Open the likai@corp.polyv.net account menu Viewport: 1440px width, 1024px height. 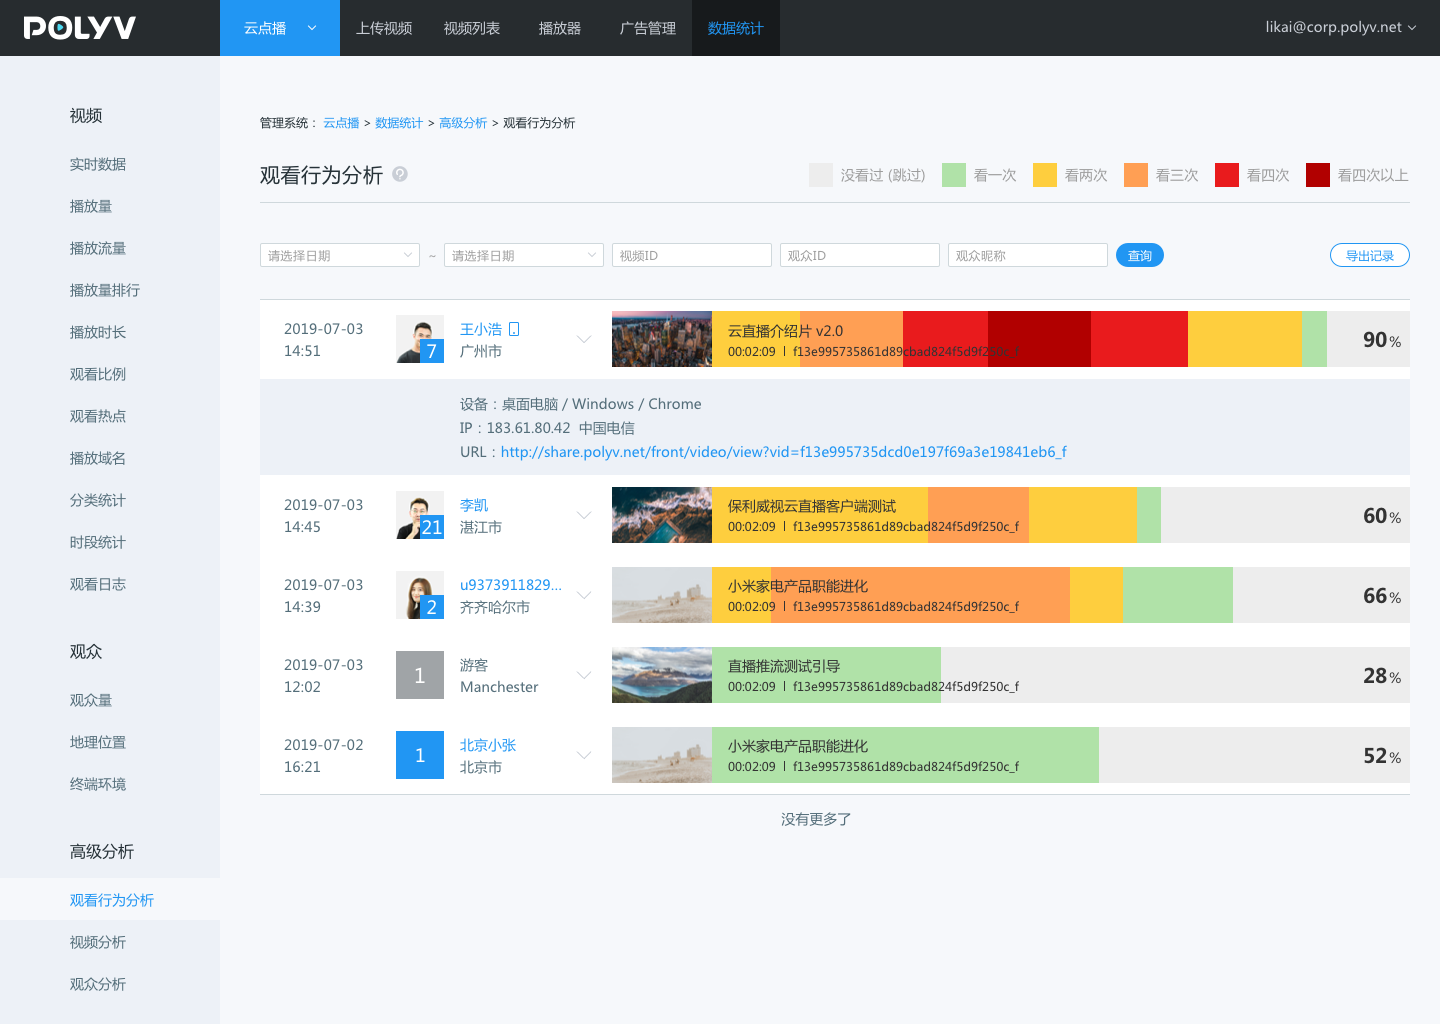pyautogui.click(x=1340, y=27)
